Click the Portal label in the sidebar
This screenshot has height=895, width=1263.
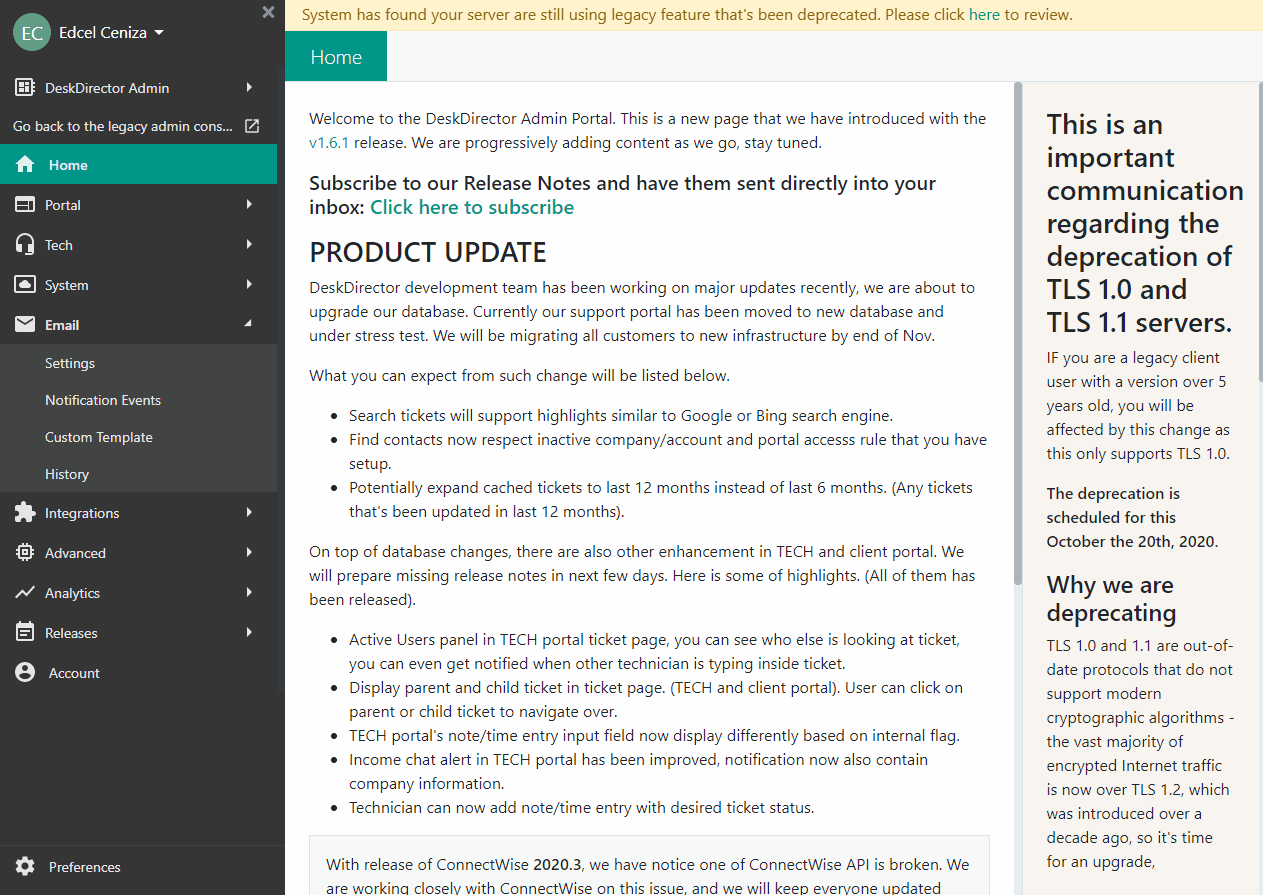[63, 205]
